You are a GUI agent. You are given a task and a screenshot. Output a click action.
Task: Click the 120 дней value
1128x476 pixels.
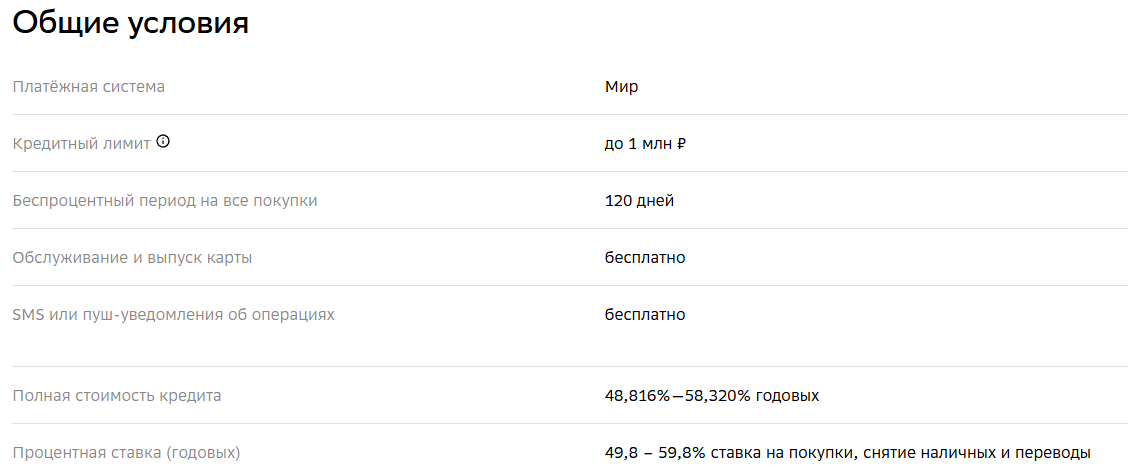639,201
